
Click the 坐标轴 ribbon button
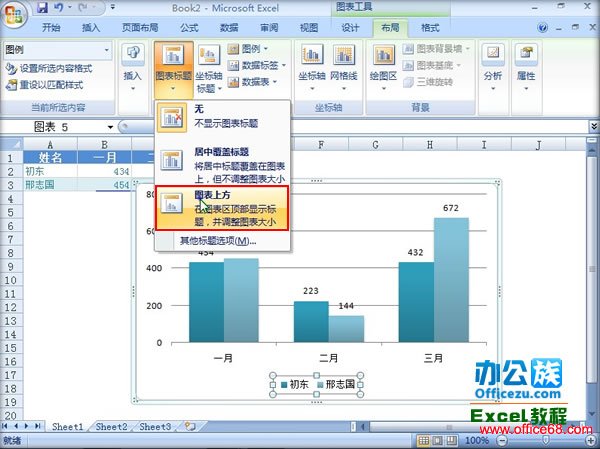(311, 67)
